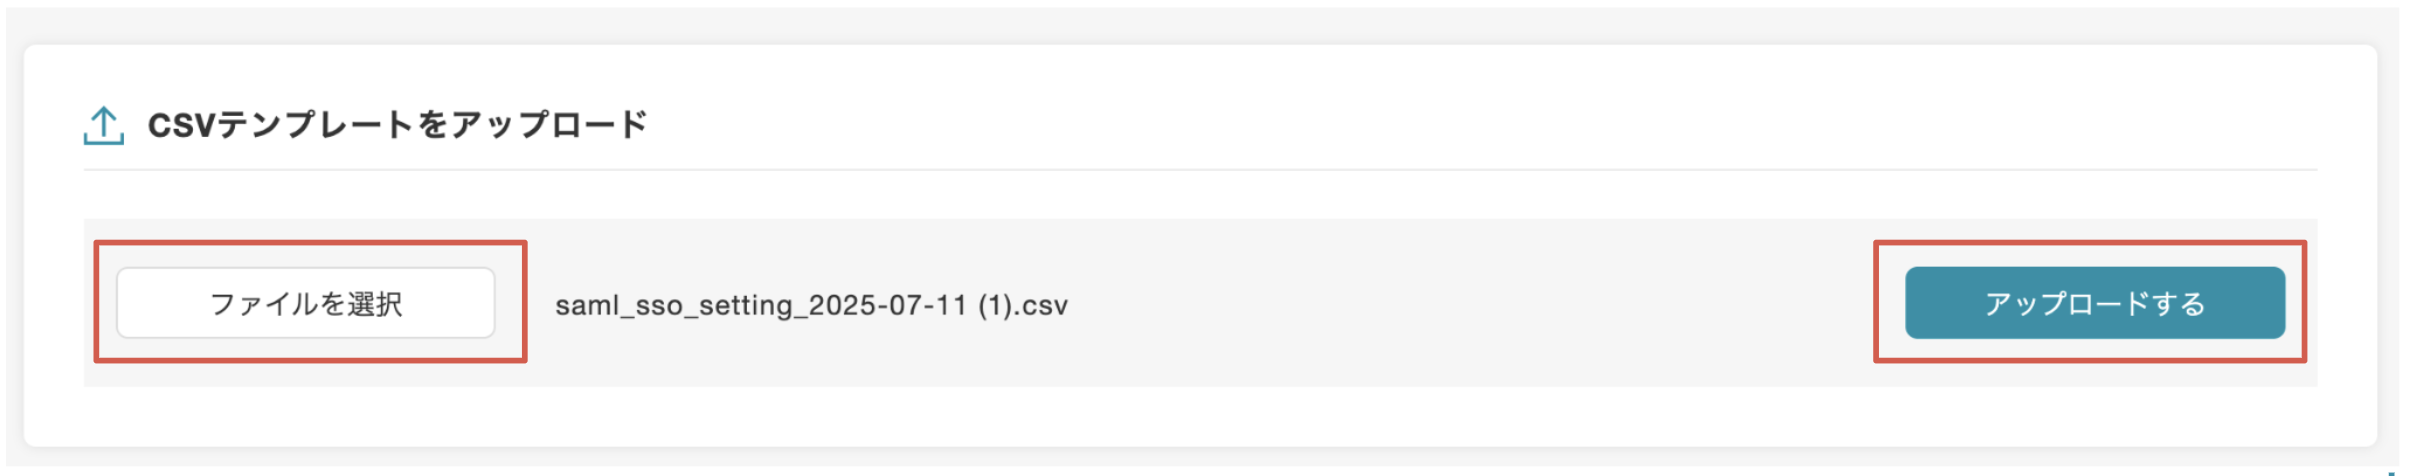Click the upload arrow icon beside the heading
The image size is (2410, 476).
pyautogui.click(x=103, y=126)
